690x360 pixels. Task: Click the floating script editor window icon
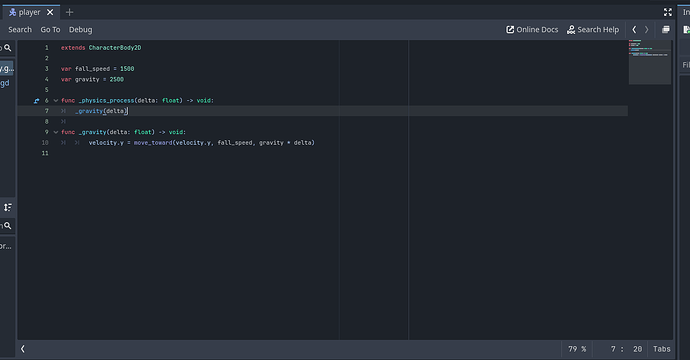click(x=665, y=29)
